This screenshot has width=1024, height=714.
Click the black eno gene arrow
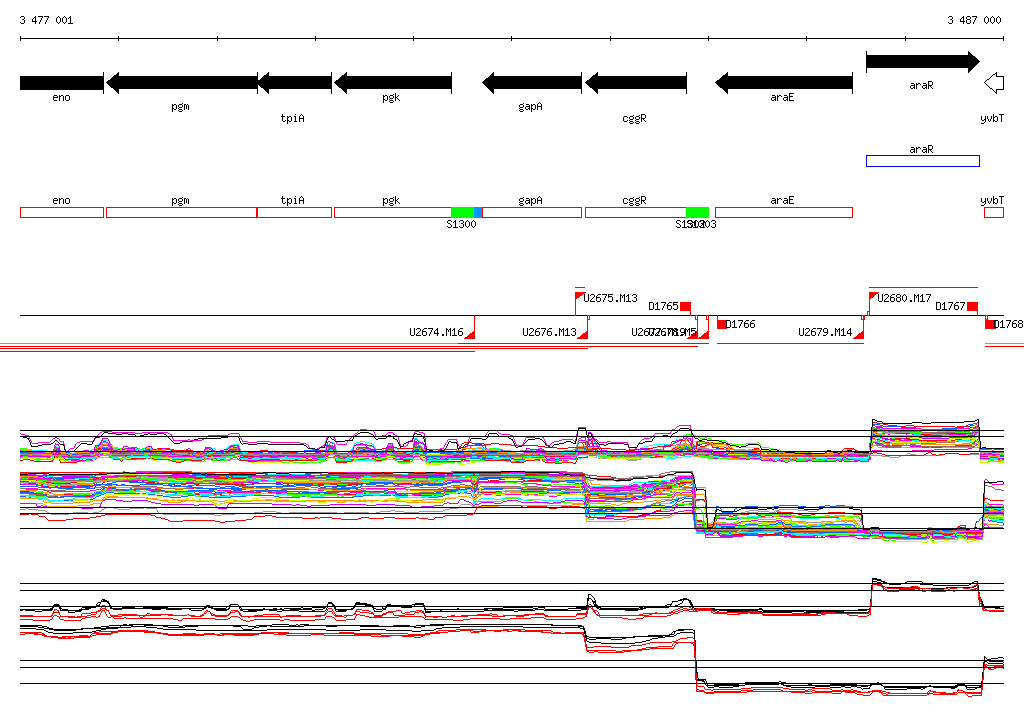[62, 83]
